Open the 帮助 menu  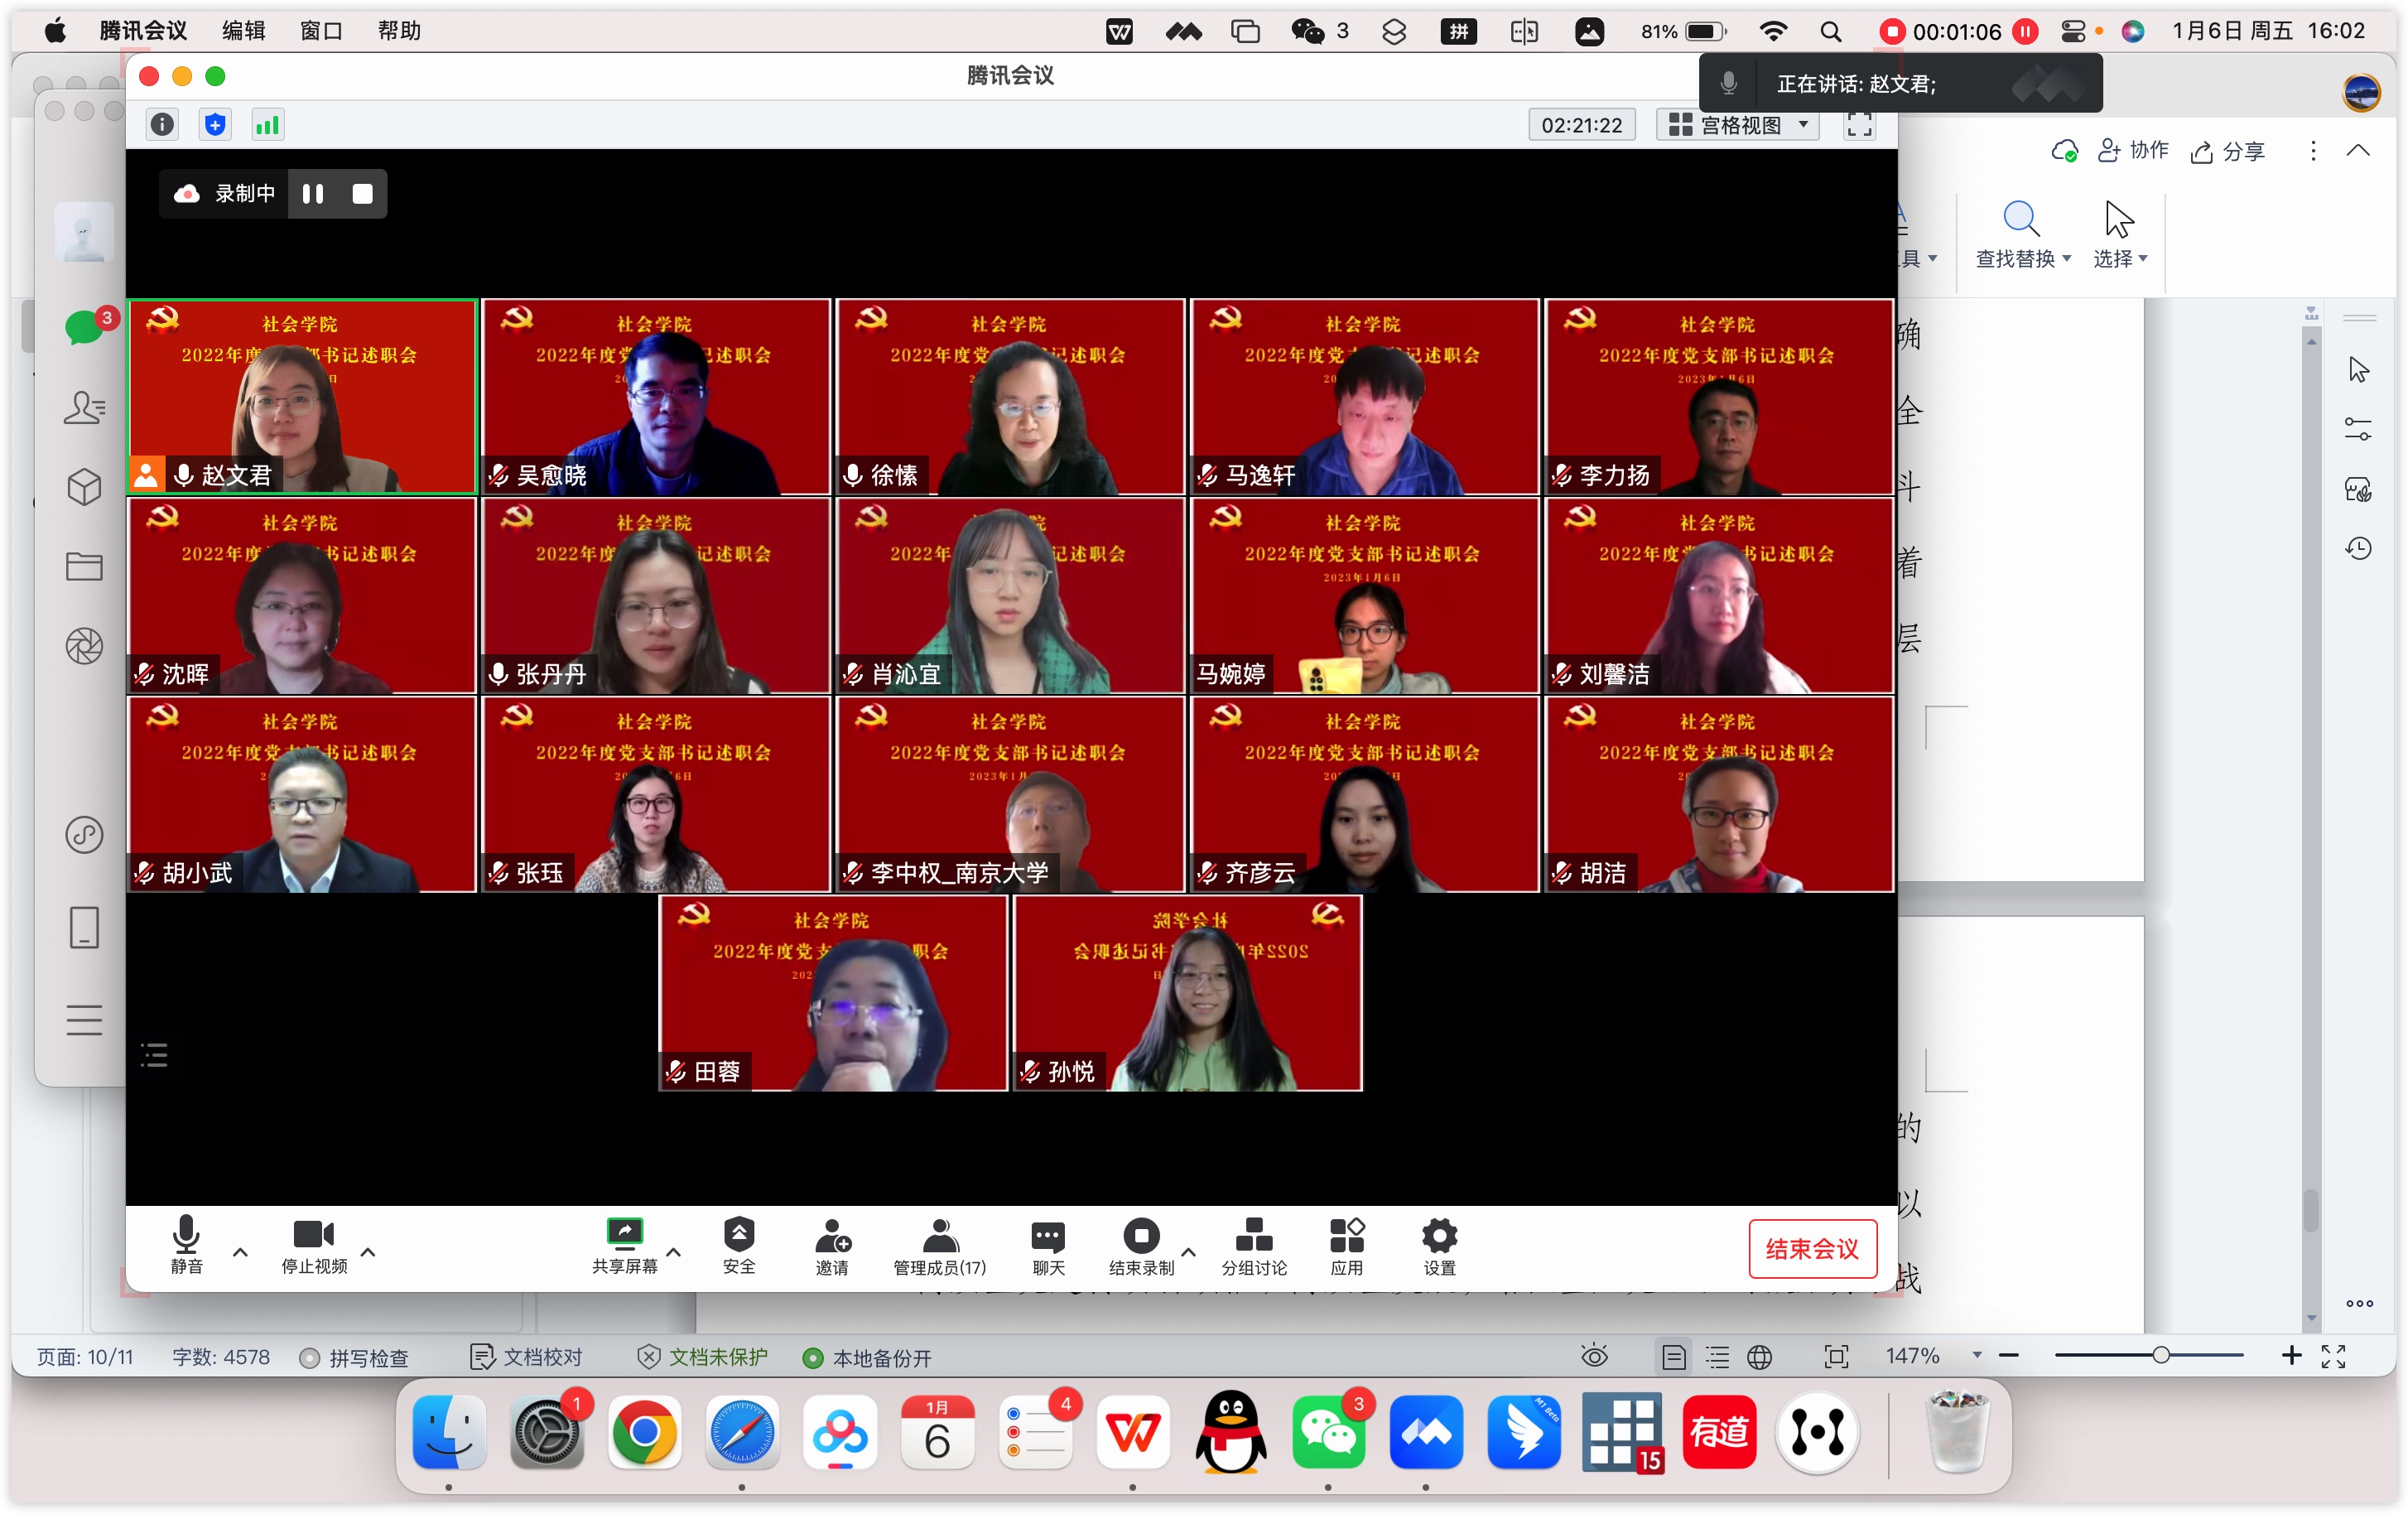(x=399, y=31)
